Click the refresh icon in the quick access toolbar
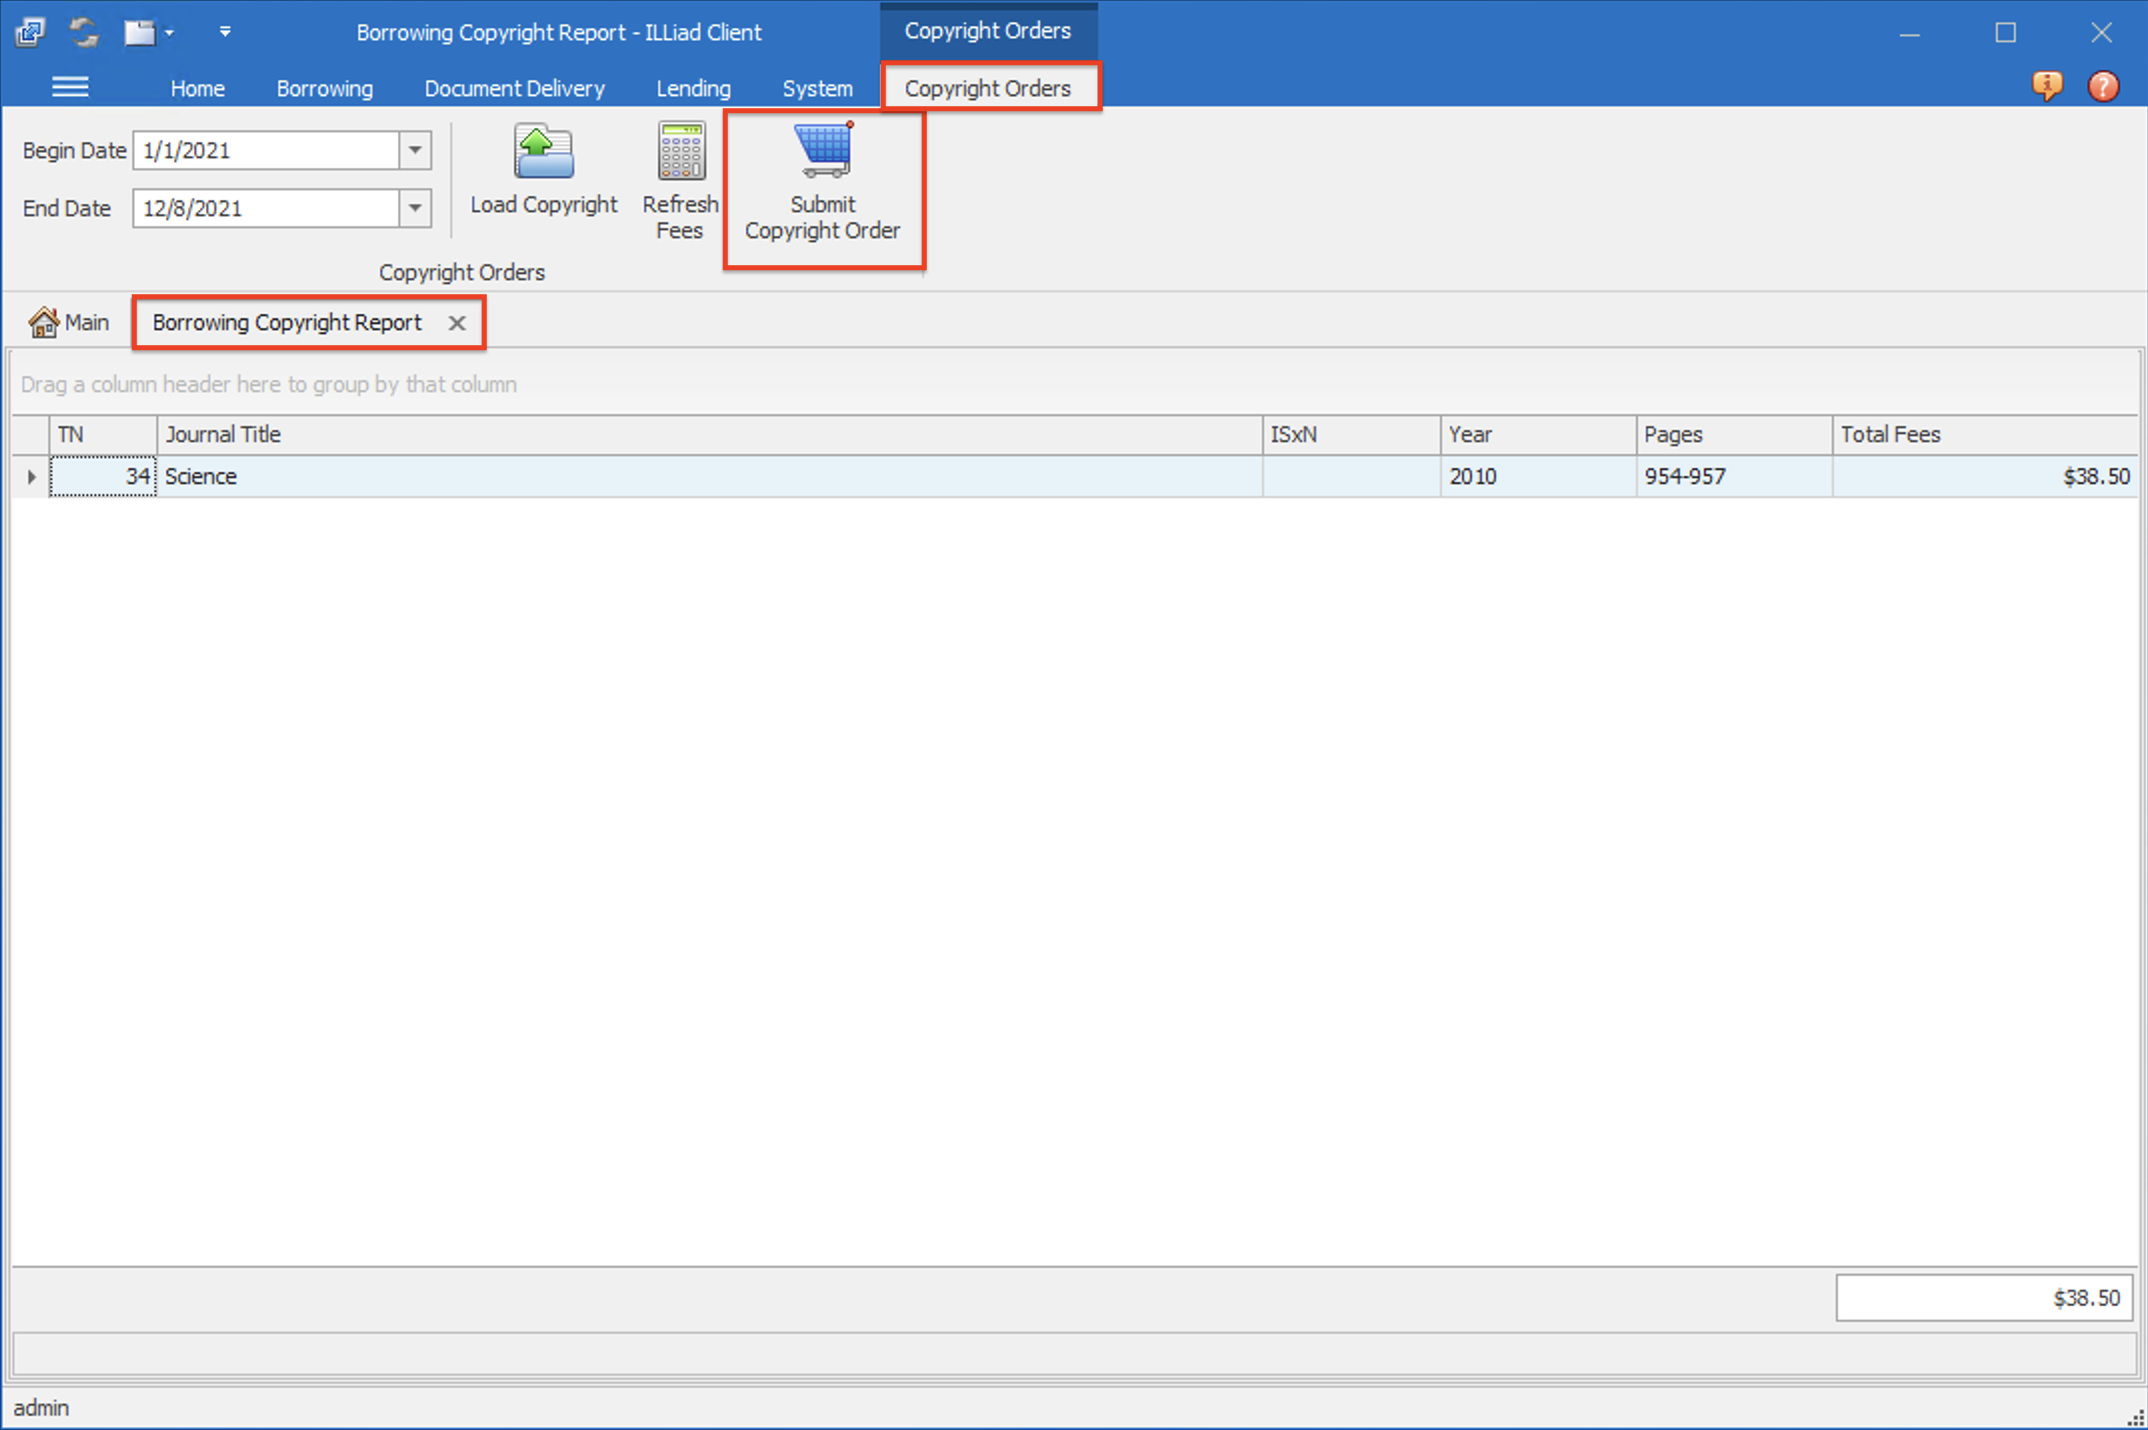This screenshot has height=1430, width=2148. pyautogui.click(x=83, y=31)
